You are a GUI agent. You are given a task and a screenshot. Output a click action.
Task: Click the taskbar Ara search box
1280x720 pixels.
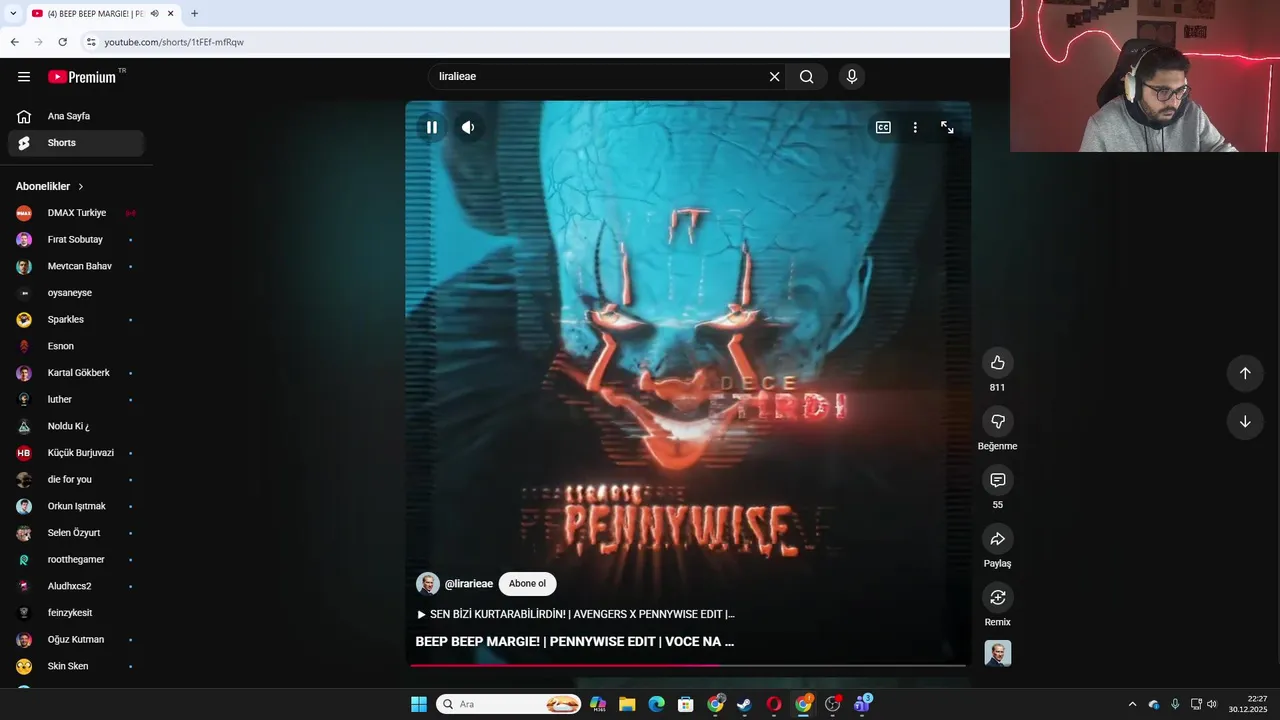coord(510,704)
